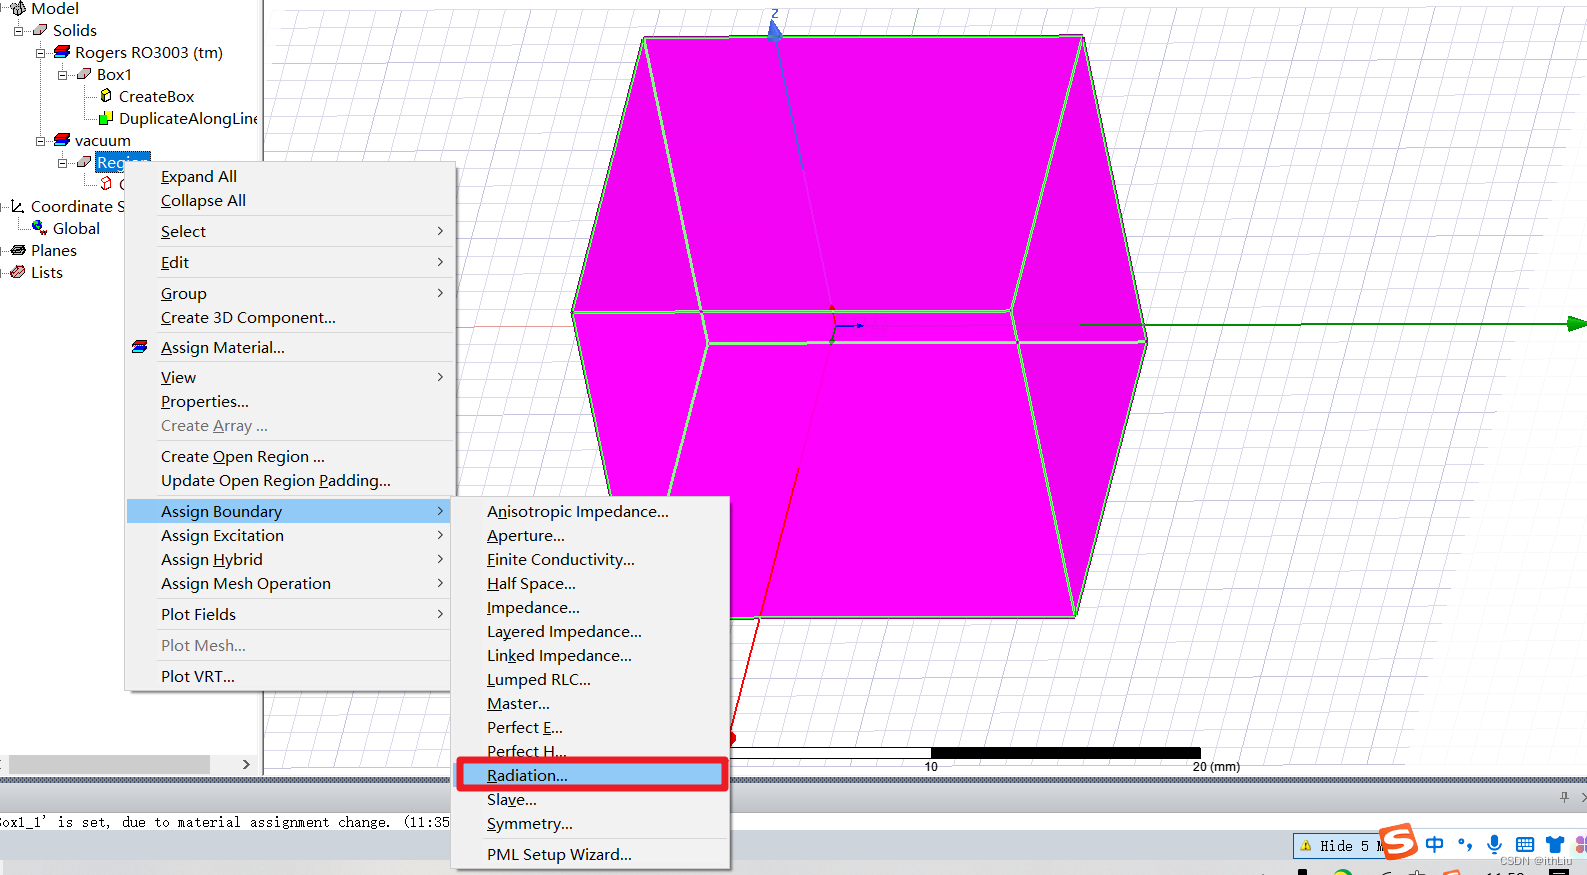The image size is (1587, 875).
Task: Collapse the Rogers RO3003 tree node
Action: pos(40,52)
